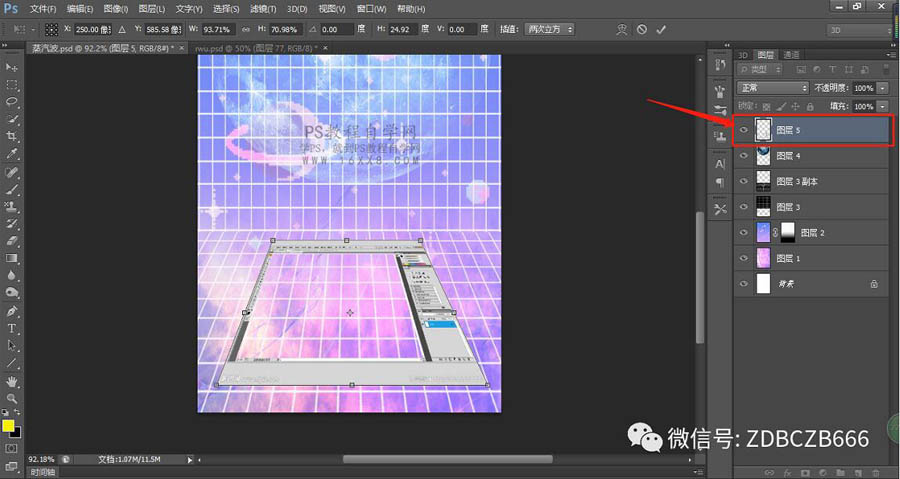Viewport: 900px width, 479px height.
Task: Select the Hand tool
Action: 12,381
